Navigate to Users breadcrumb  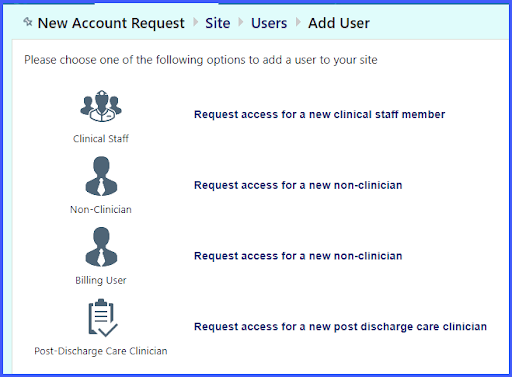[x=269, y=23]
